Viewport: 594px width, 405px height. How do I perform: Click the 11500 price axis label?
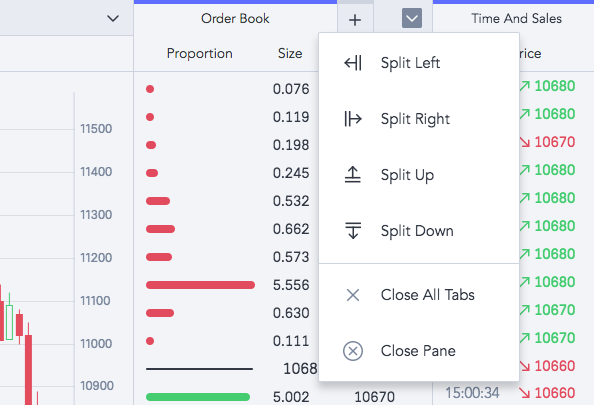(x=96, y=129)
